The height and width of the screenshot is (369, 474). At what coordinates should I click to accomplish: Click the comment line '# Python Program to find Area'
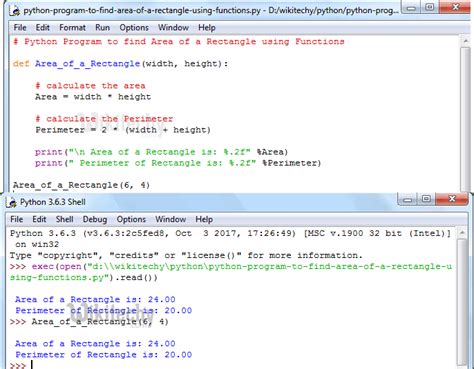pyautogui.click(x=179, y=42)
